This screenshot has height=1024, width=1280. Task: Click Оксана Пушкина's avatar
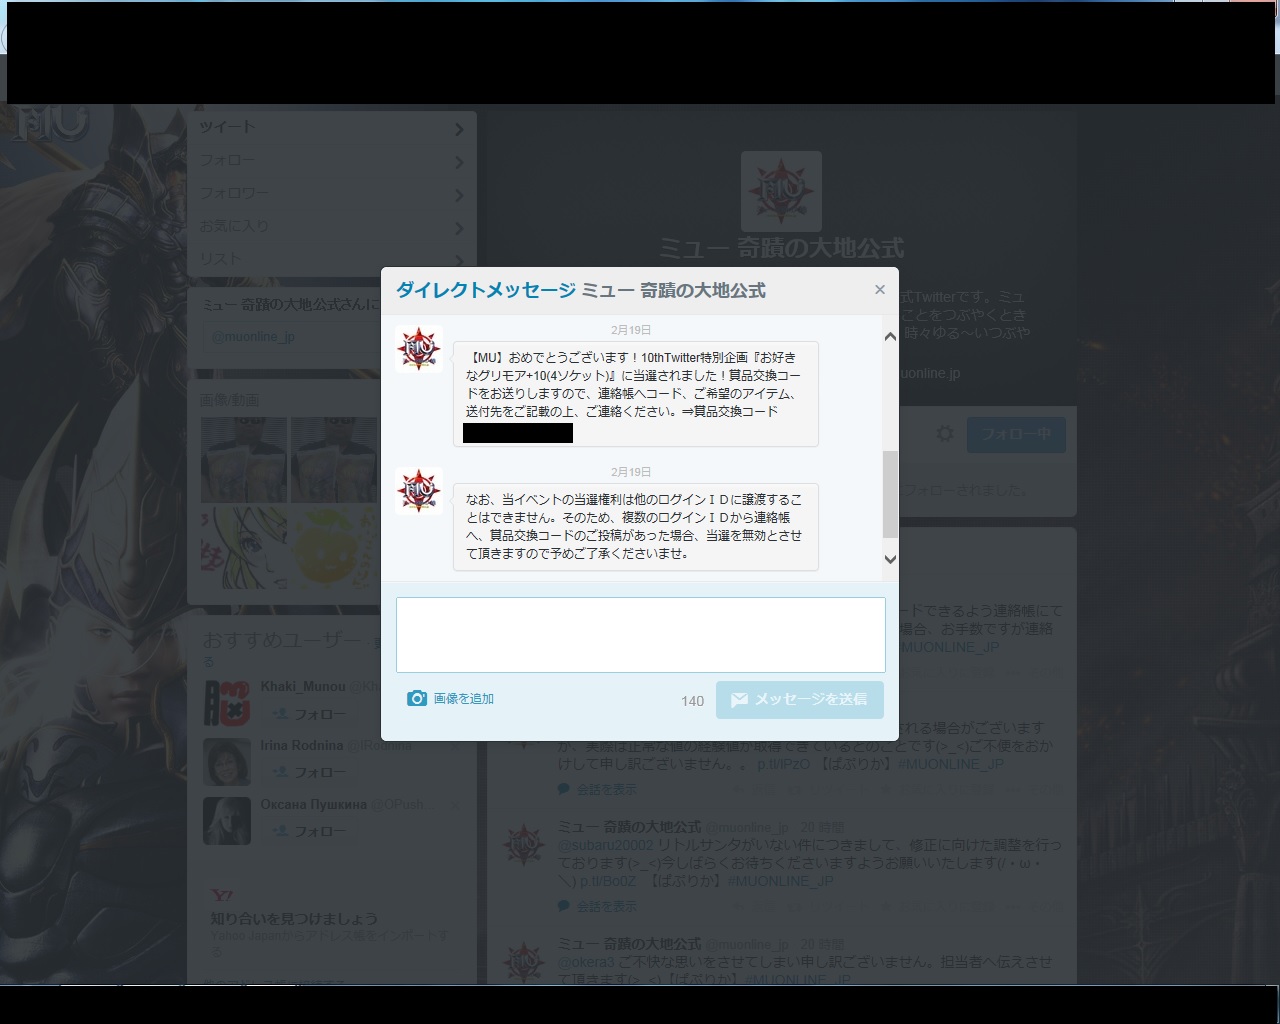pos(227,820)
